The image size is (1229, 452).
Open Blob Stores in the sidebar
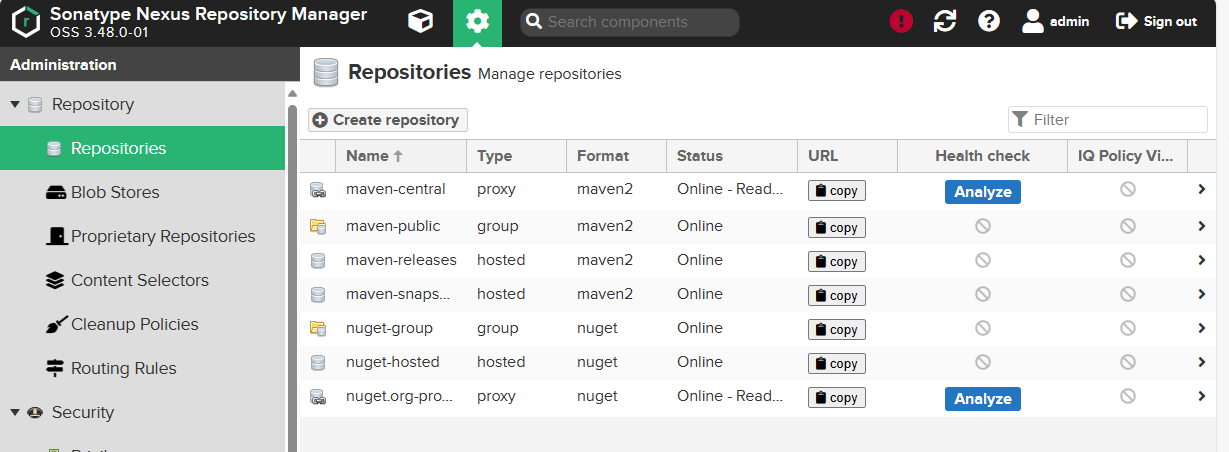(142, 192)
